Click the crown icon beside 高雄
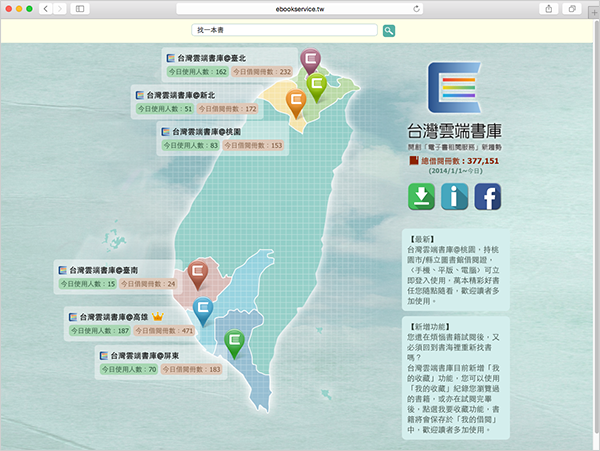Viewport: 600px width, 451px height. (158, 316)
